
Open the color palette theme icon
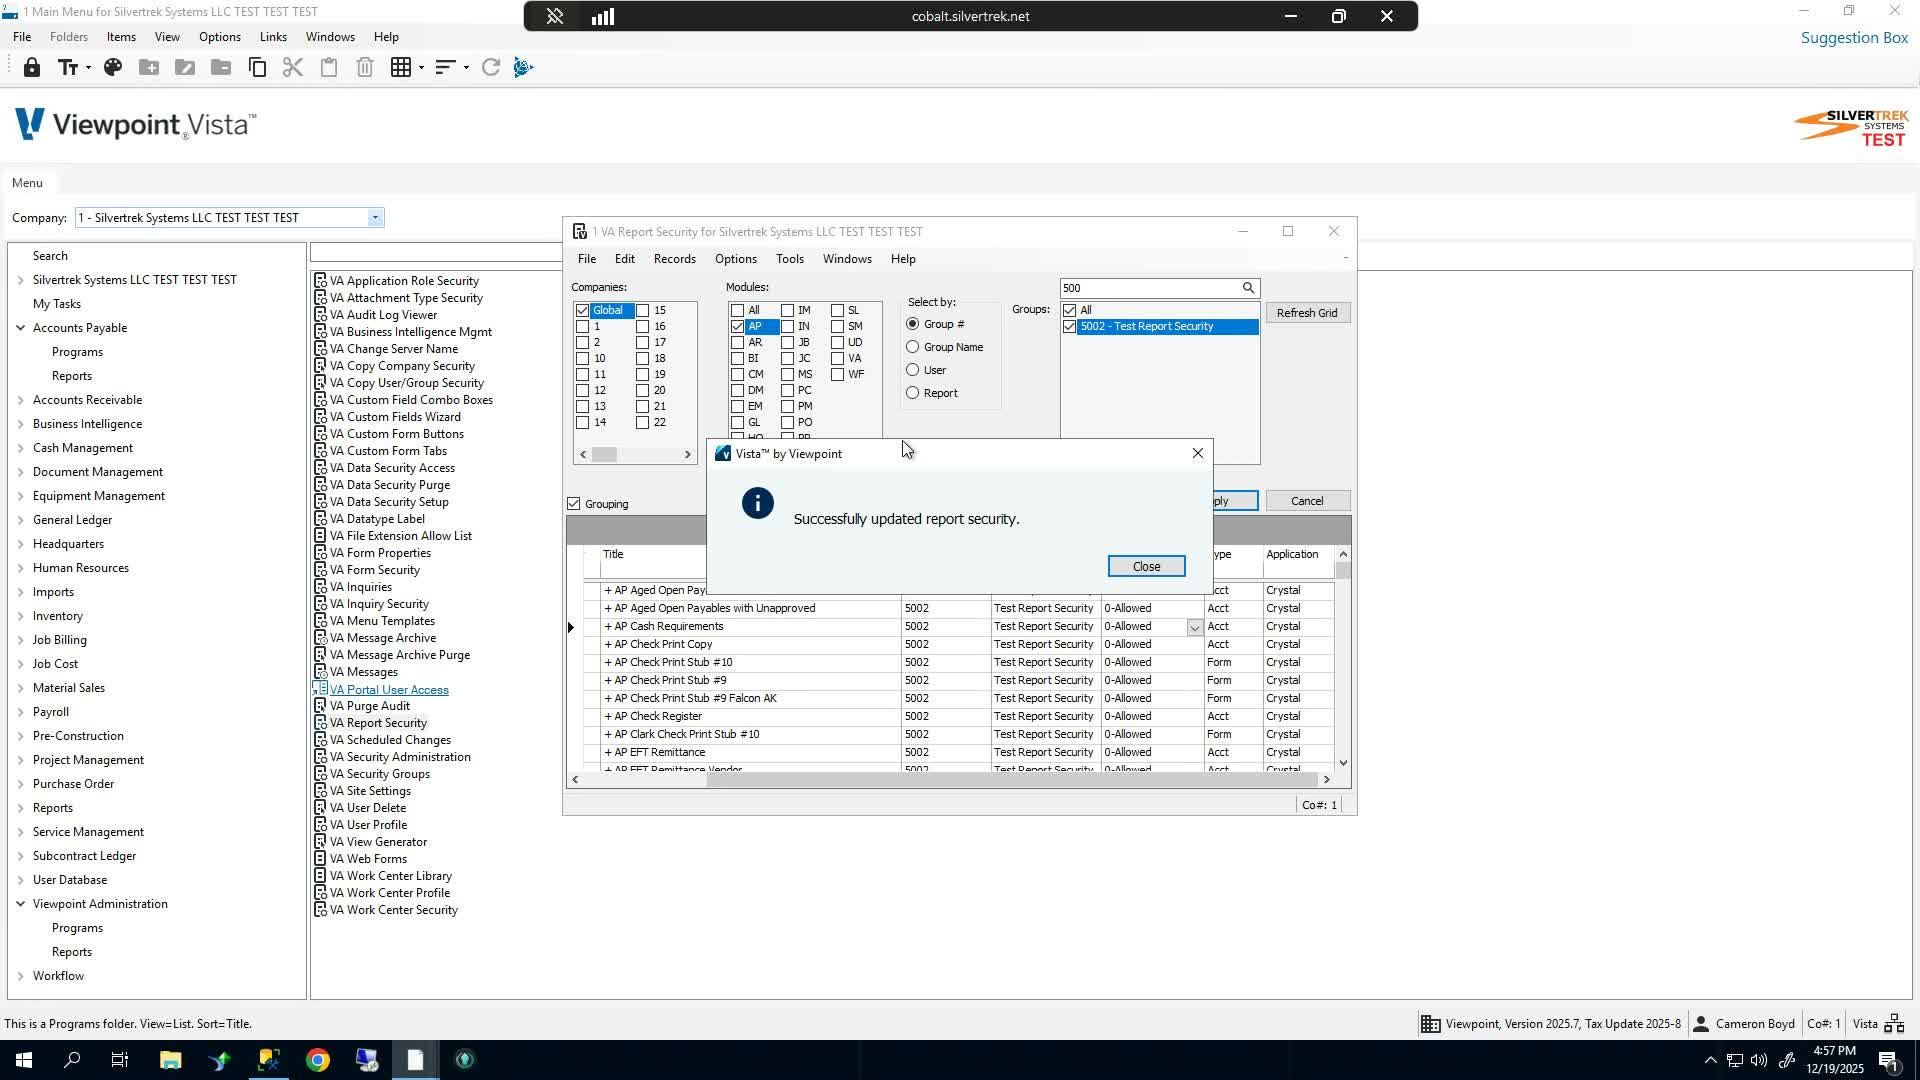tap(113, 67)
